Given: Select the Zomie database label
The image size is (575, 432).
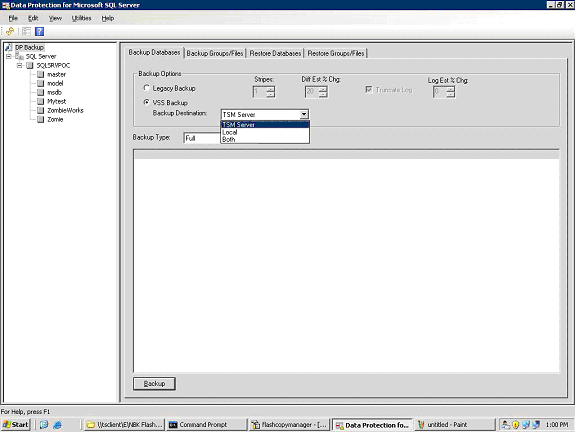Looking at the screenshot, I should (x=55, y=120).
